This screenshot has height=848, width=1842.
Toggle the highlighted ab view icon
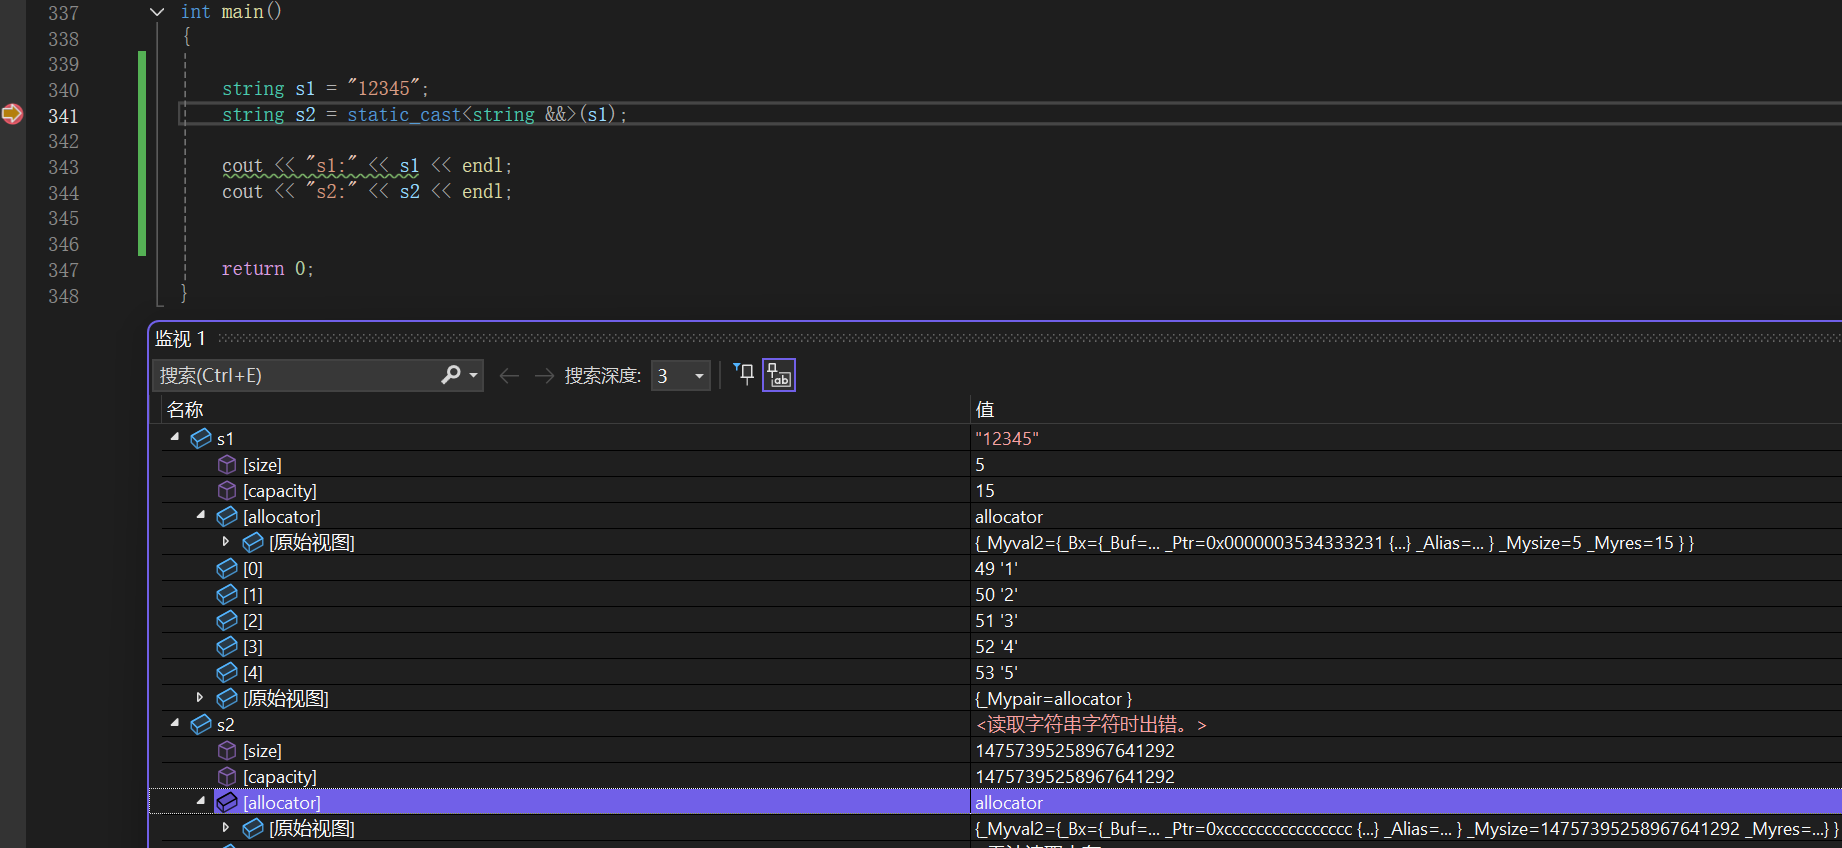[779, 375]
